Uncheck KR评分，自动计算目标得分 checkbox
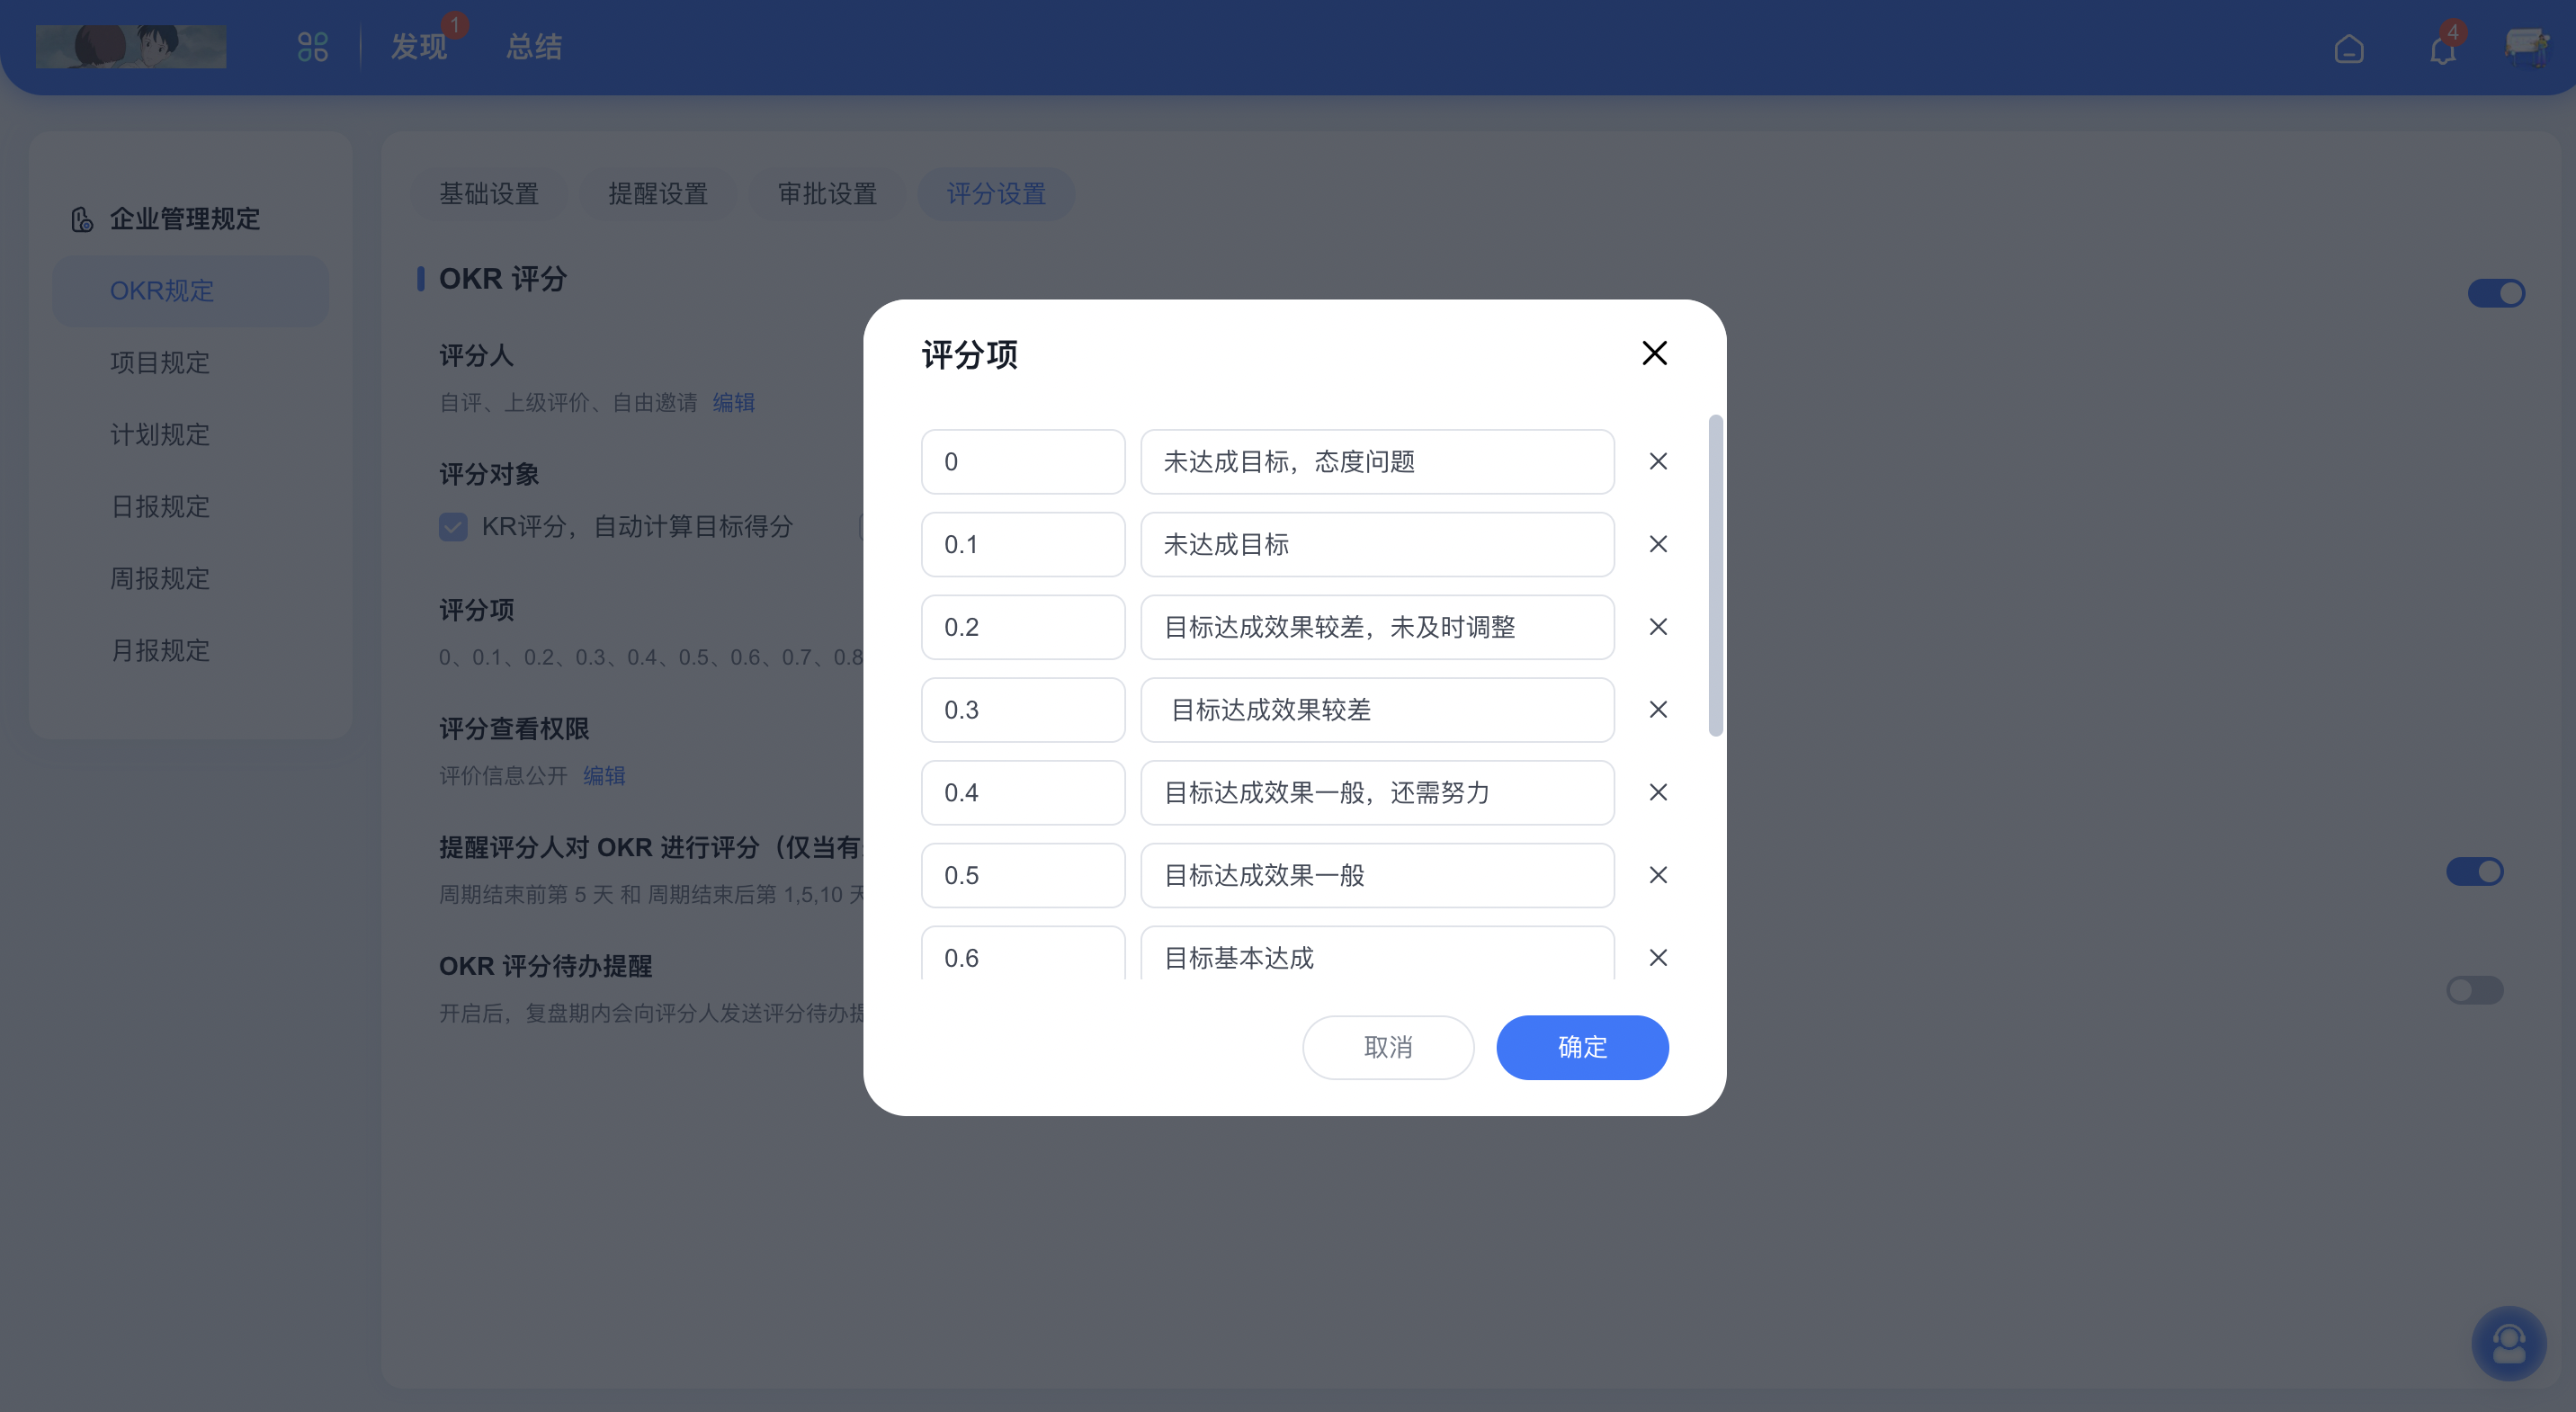The height and width of the screenshot is (1412, 2576). (453, 527)
